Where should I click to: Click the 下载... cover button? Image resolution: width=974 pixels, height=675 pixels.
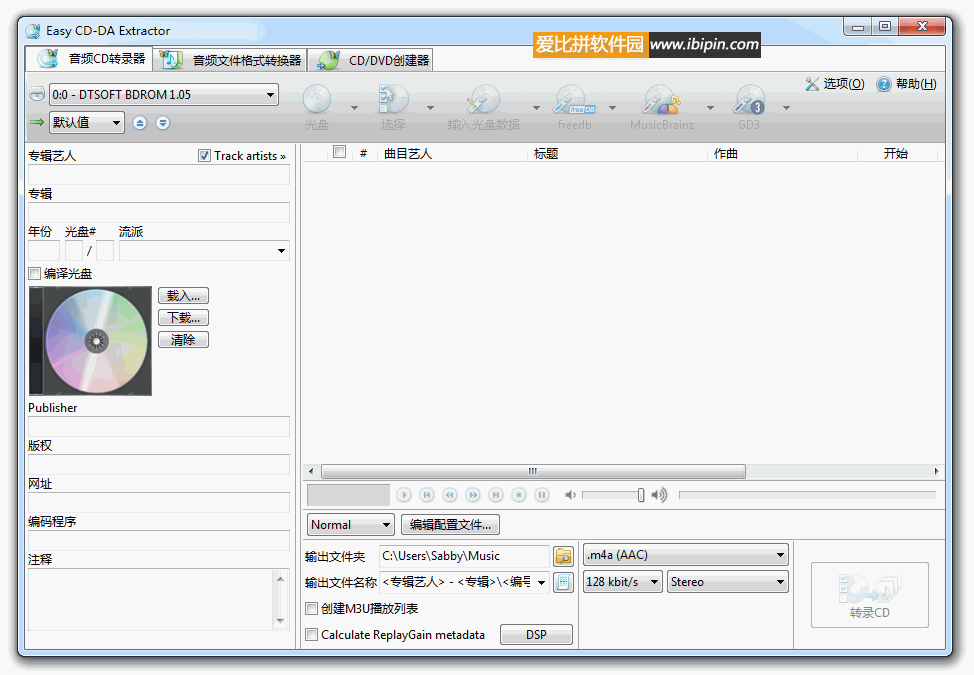(x=183, y=318)
